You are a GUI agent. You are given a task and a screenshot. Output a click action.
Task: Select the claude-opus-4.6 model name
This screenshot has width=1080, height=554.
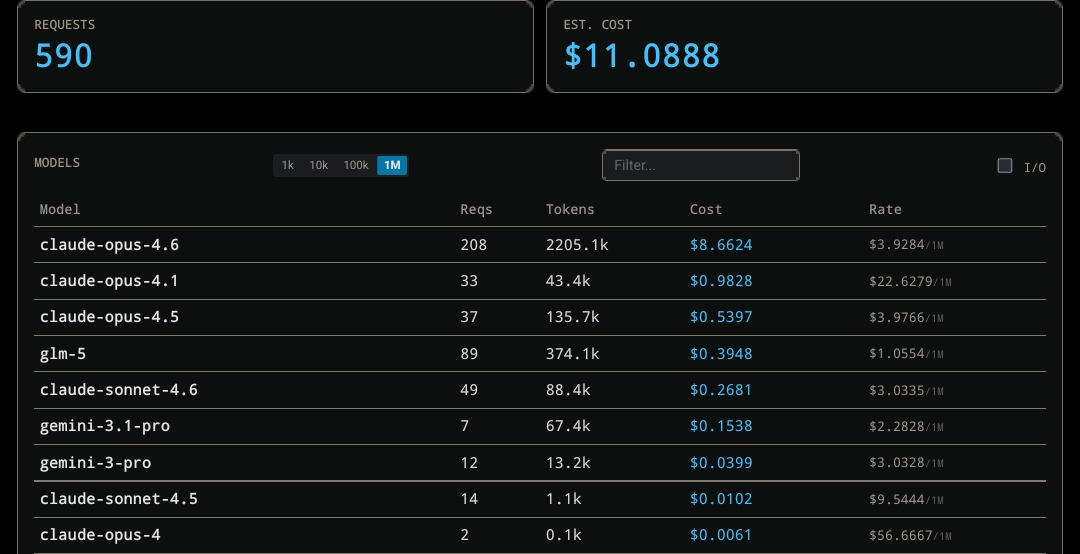click(110, 245)
